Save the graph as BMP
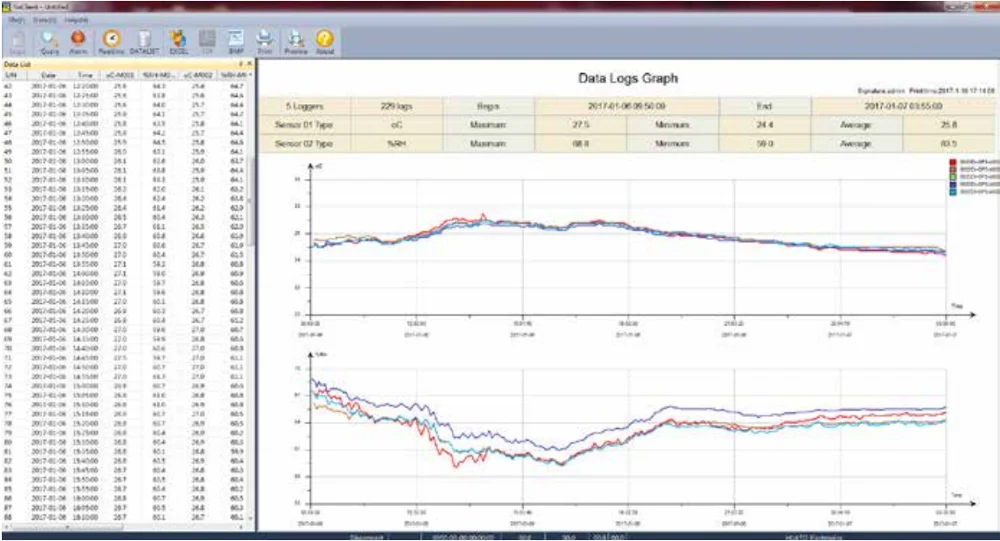 235,43
